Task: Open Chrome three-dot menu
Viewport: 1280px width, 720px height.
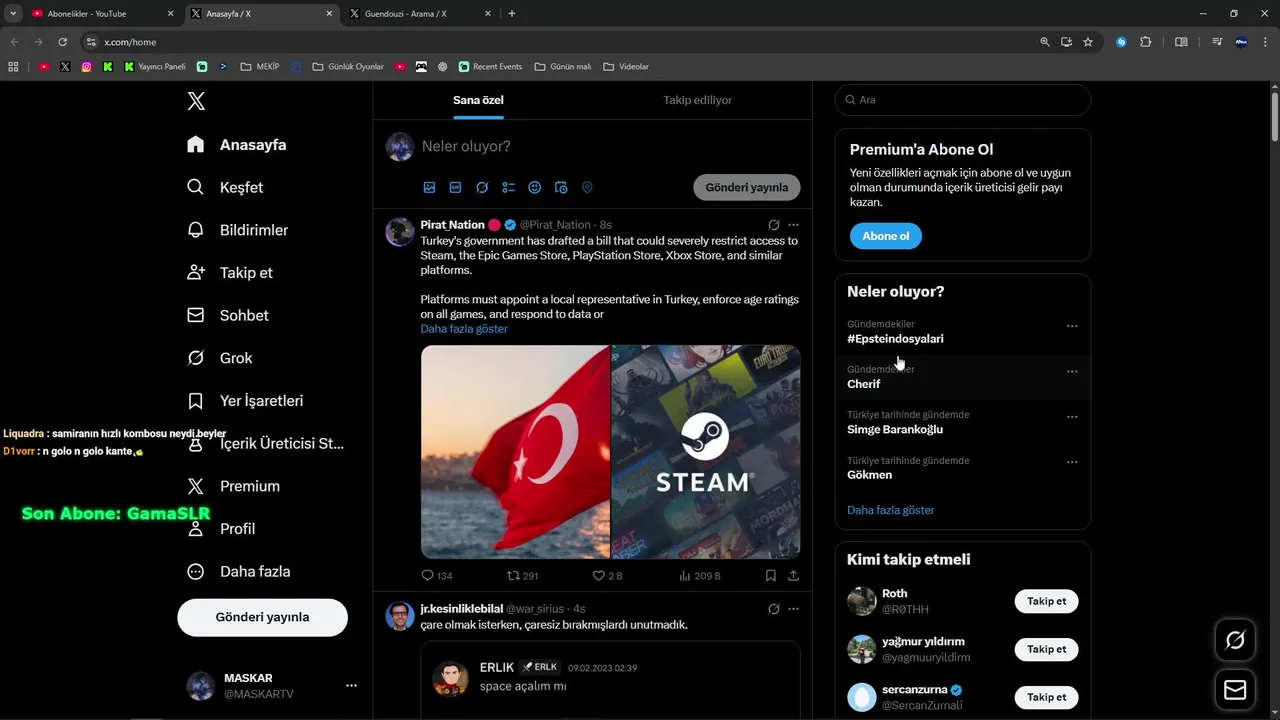Action: (x=1265, y=42)
